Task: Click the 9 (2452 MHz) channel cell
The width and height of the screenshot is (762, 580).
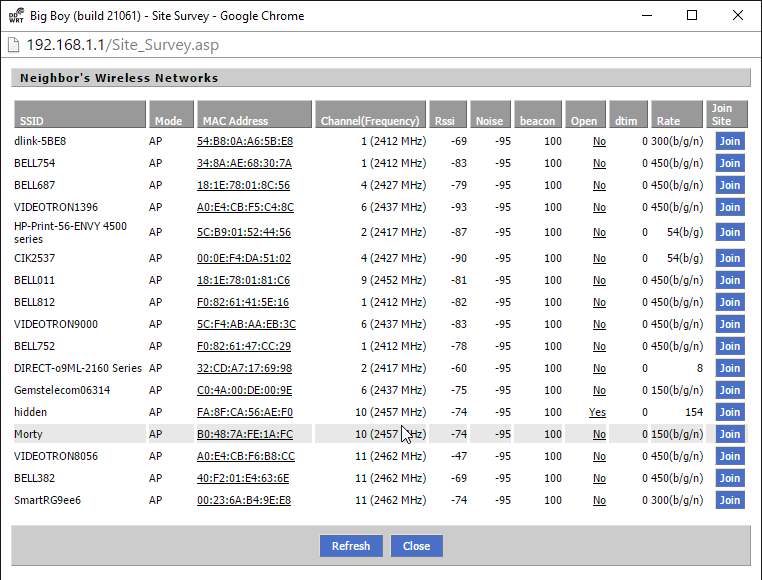Action: click(393, 280)
